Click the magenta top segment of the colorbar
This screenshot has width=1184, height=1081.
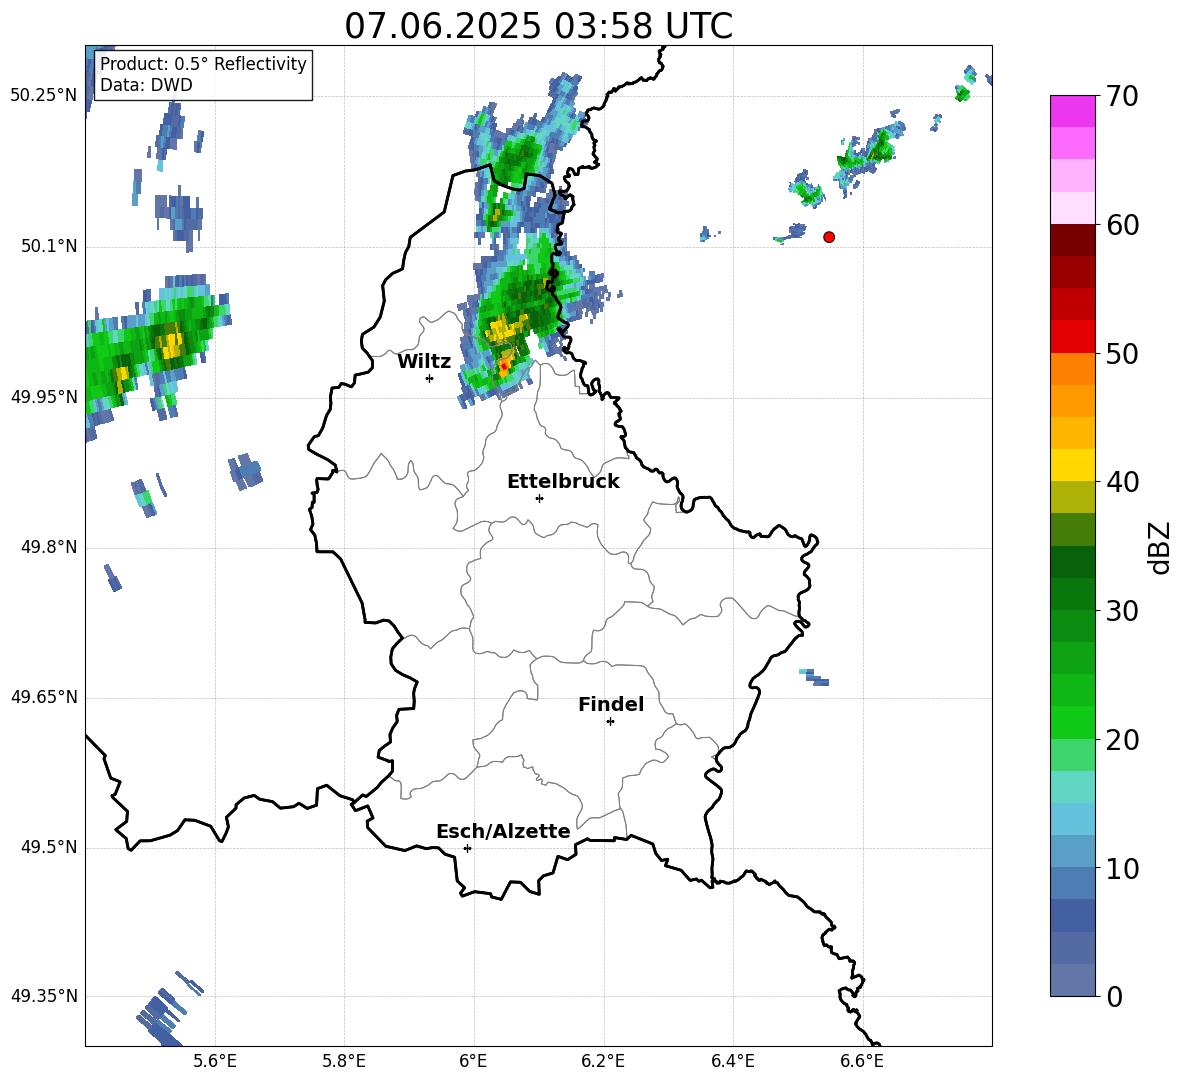[1073, 111]
